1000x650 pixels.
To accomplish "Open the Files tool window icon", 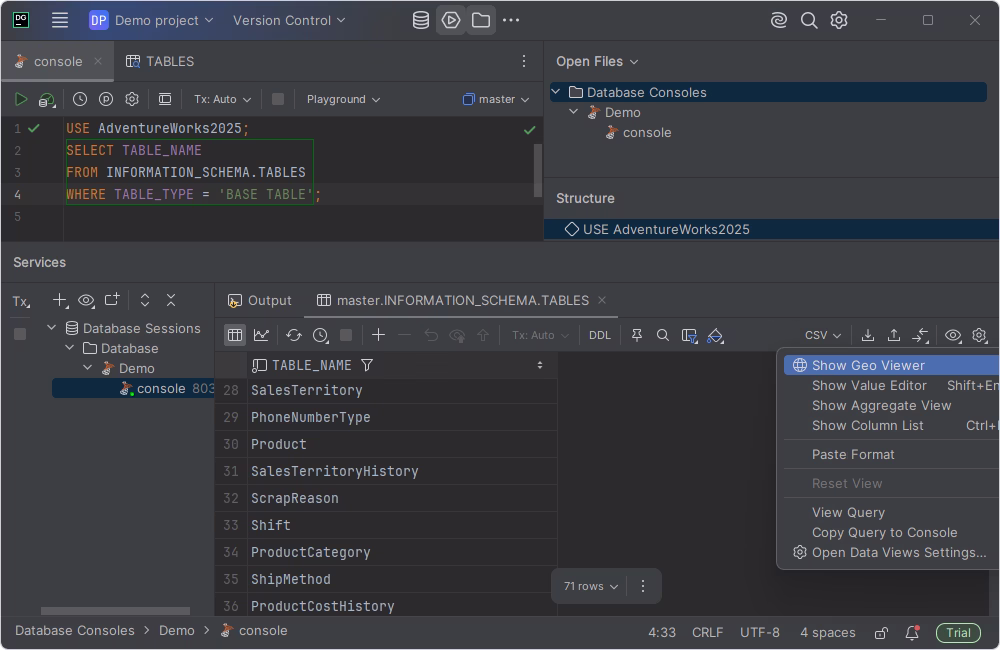I will click(x=481, y=20).
